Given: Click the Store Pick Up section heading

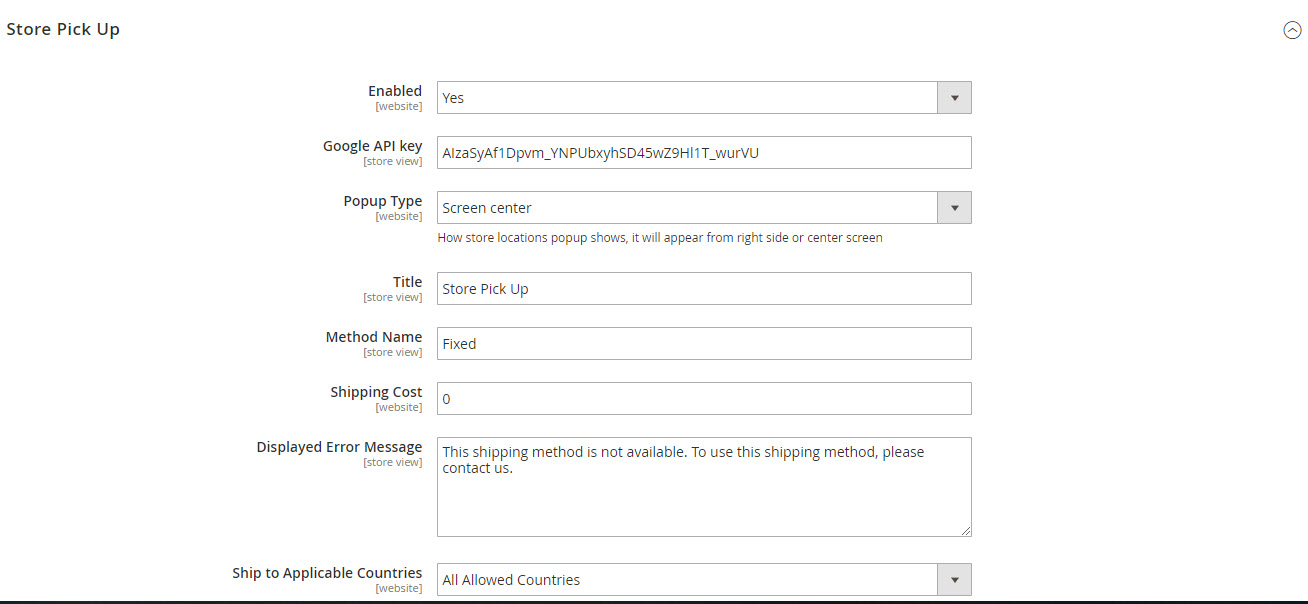Looking at the screenshot, I should 63,30.
